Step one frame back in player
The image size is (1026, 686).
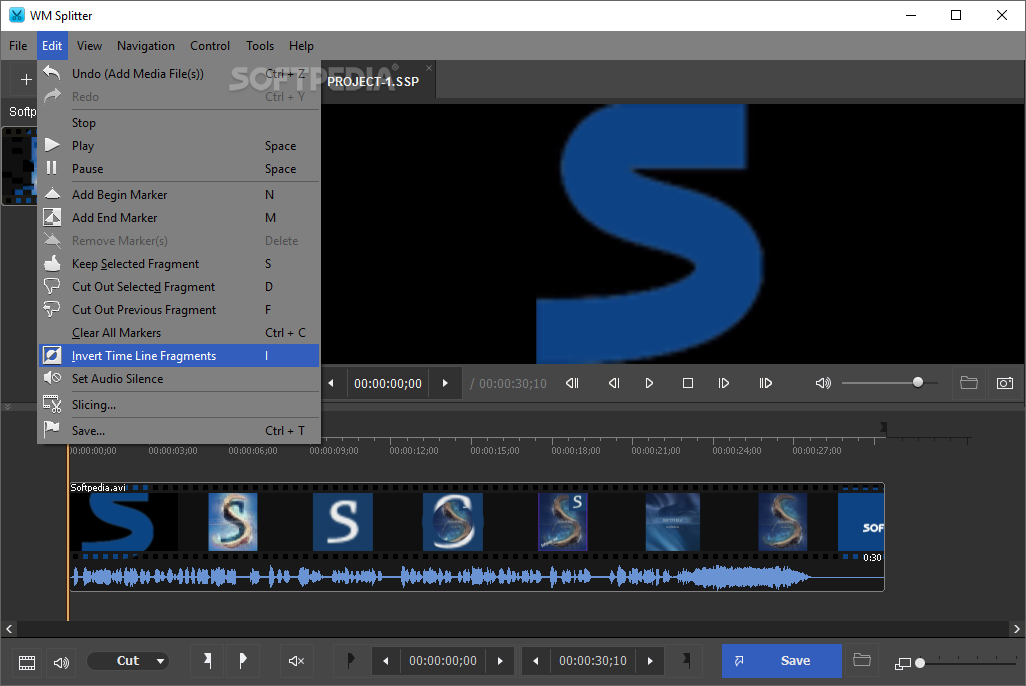click(x=614, y=384)
